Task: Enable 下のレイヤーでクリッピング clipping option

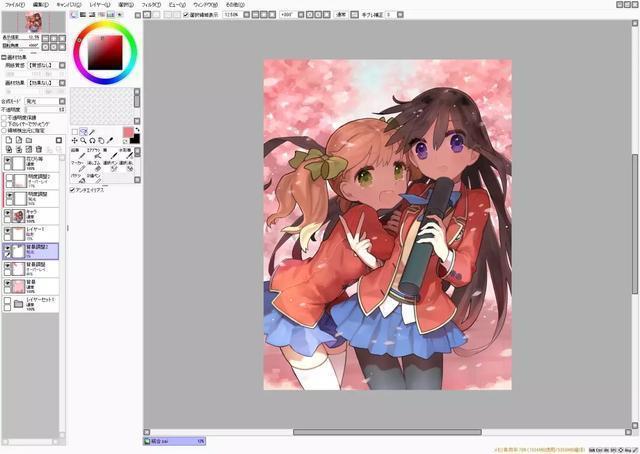Action: tap(4, 124)
